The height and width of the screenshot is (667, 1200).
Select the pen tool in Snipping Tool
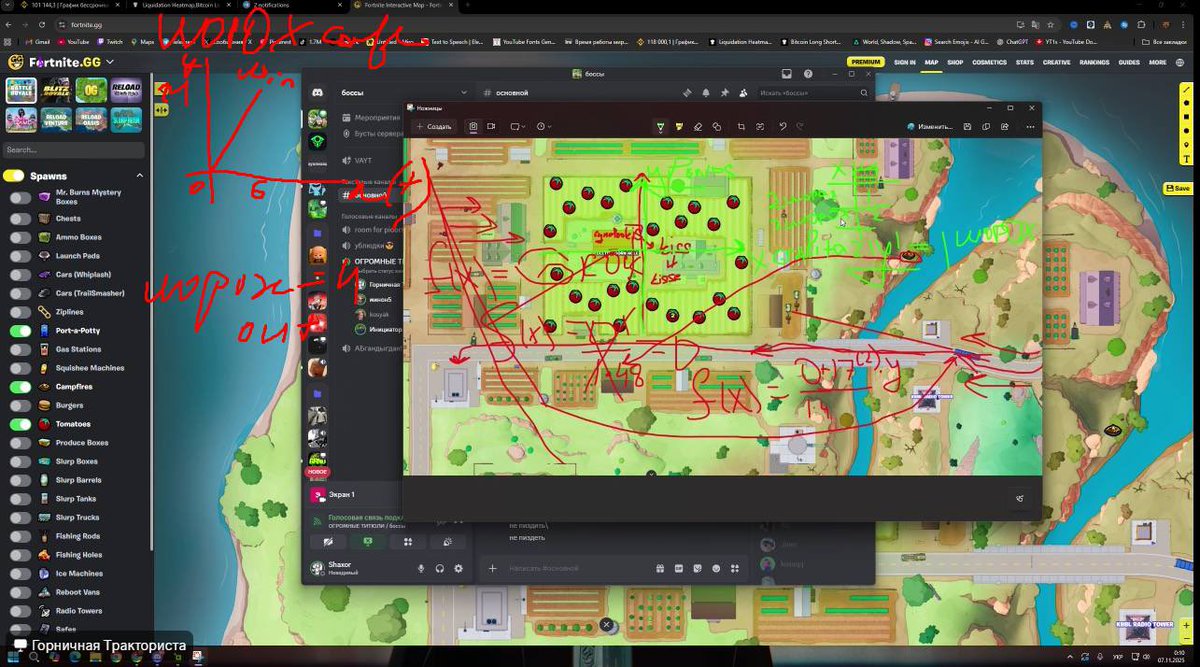point(660,127)
